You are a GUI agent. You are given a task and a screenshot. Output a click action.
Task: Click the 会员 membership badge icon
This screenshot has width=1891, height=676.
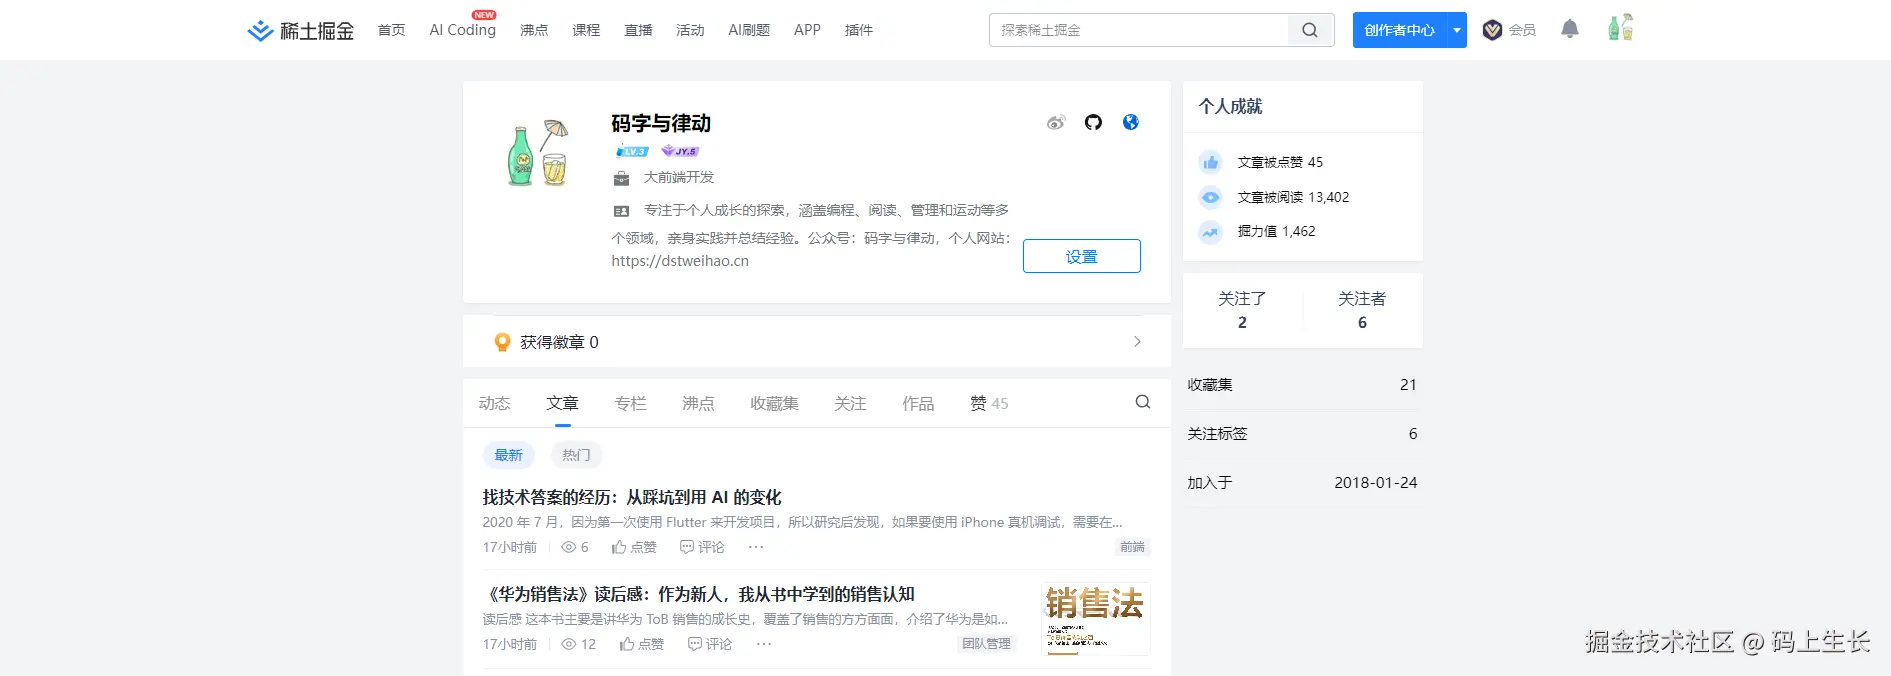pyautogui.click(x=1492, y=30)
